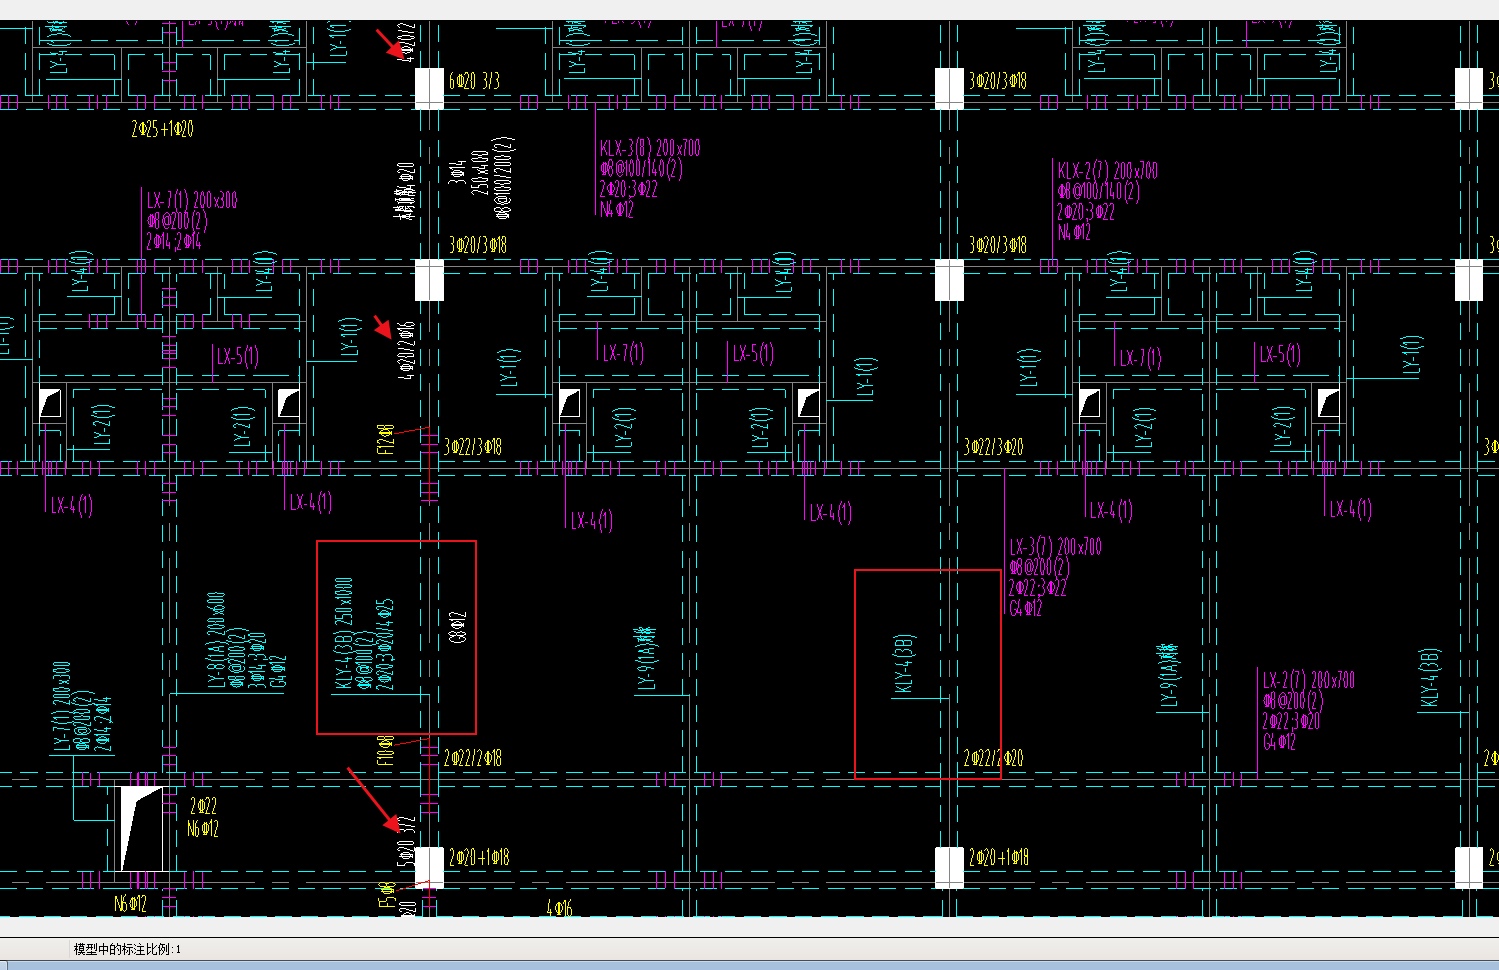1499x970 pixels.
Task: Click the LX-2(7) 200x700 beam annotation
Action: (x=1308, y=680)
